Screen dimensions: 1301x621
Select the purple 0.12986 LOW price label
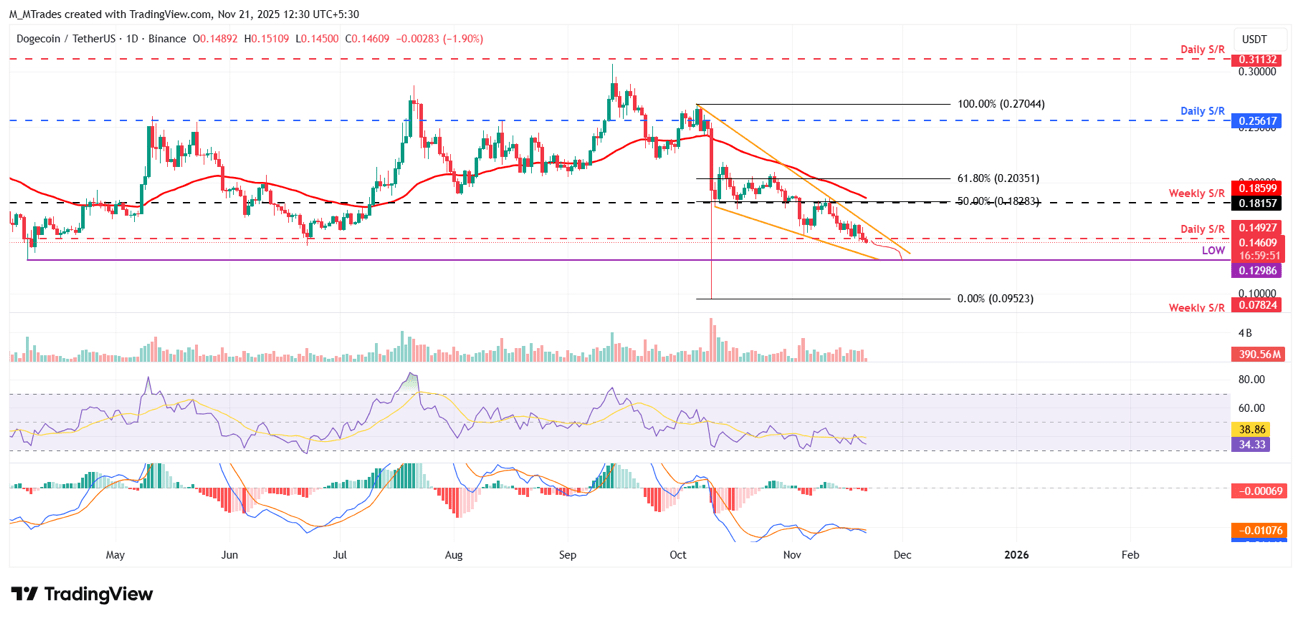1254,271
